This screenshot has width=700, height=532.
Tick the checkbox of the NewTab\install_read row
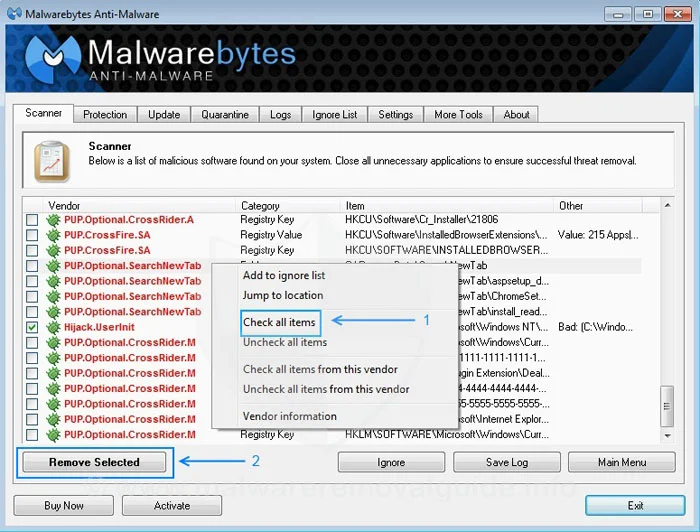pos(32,312)
